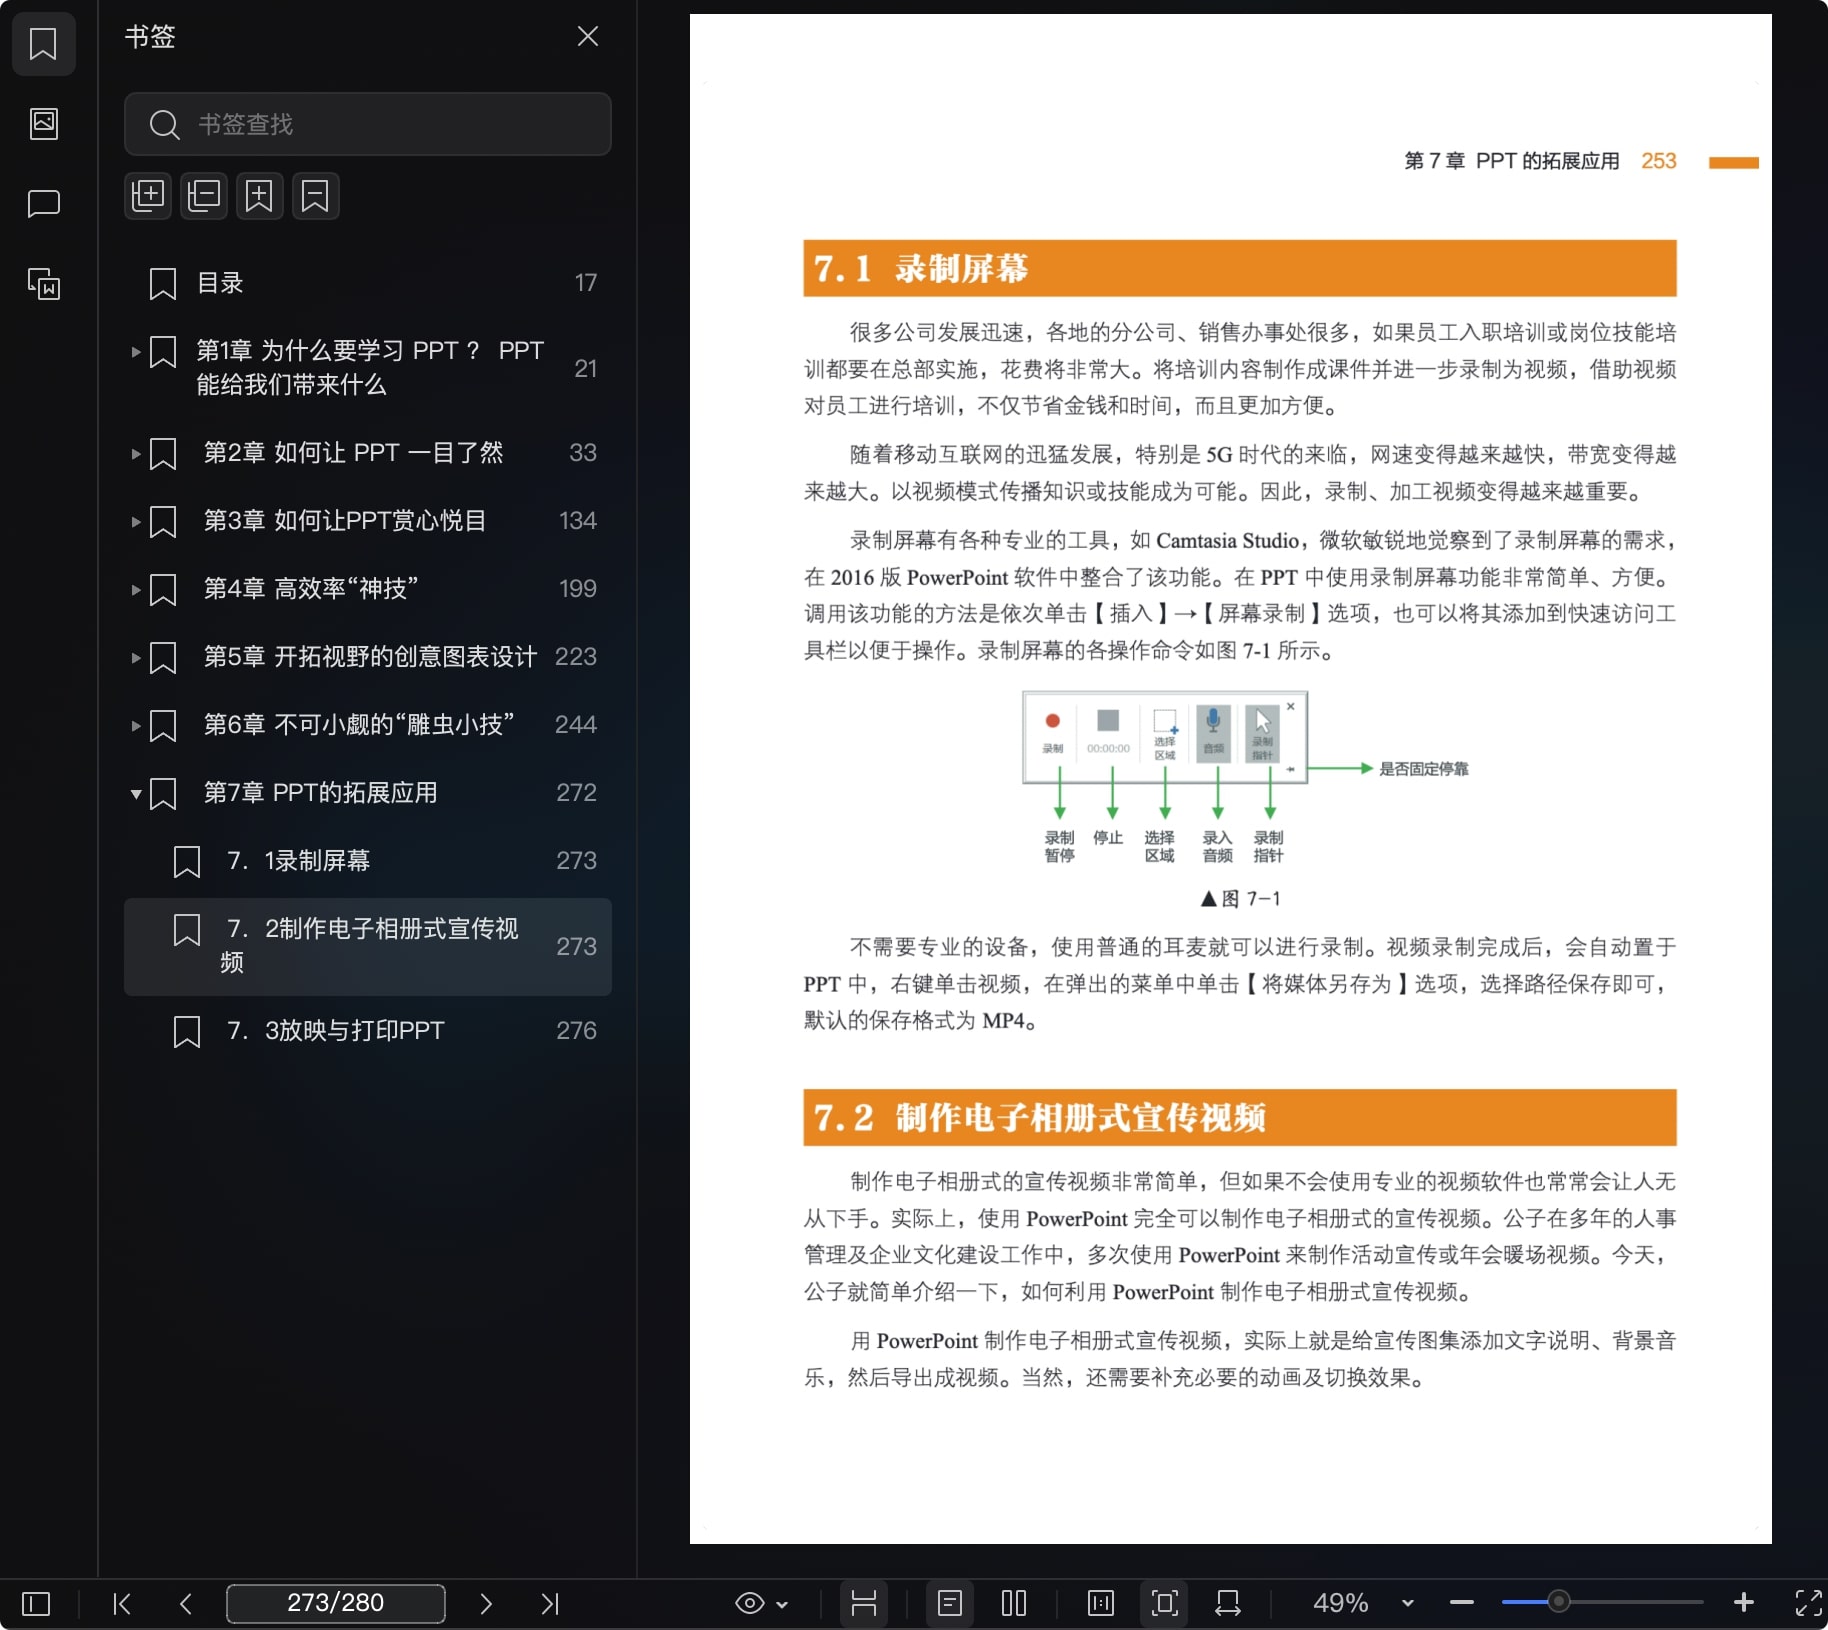Go to the next page
Viewport: 1828px width, 1630px height.
(x=486, y=1603)
